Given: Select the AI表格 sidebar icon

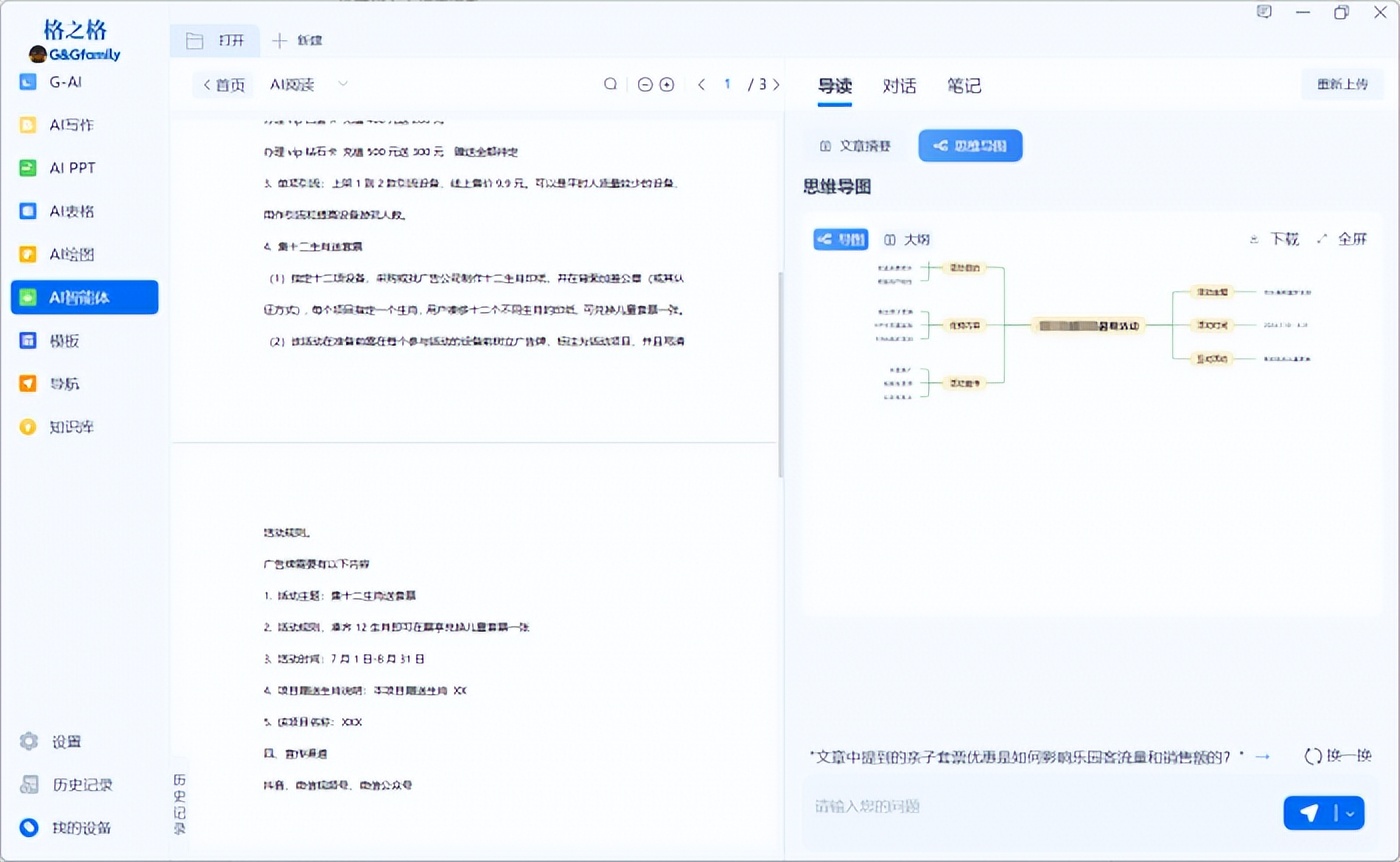Looking at the screenshot, I should point(29,211).
